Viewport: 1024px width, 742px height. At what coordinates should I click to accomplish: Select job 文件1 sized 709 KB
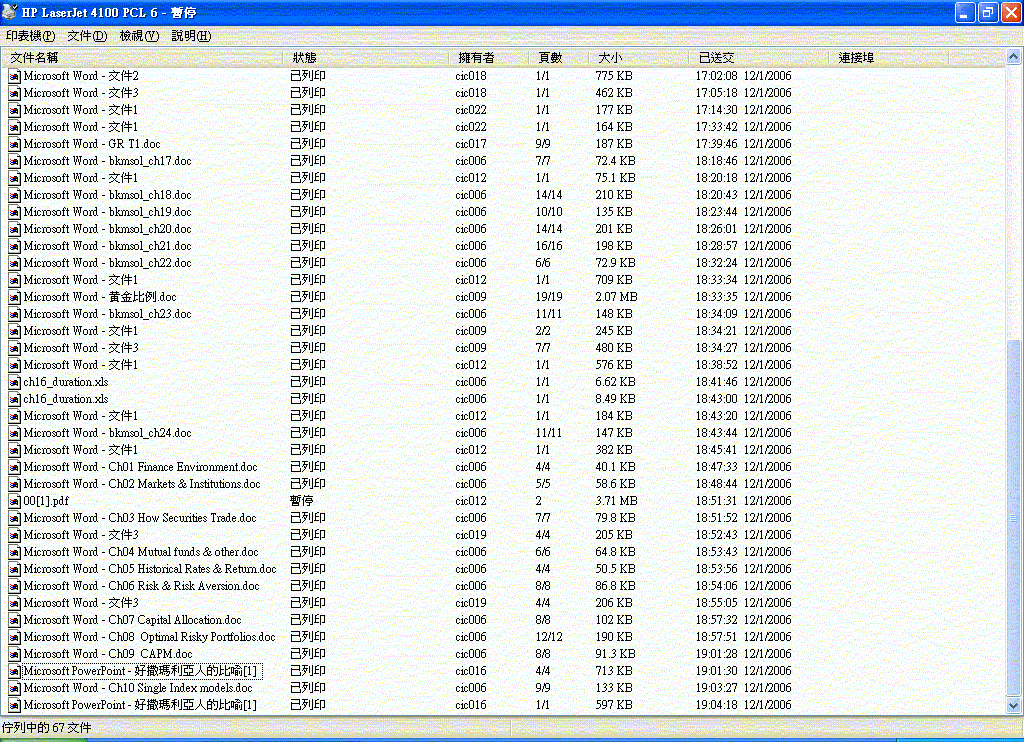pyautogui.click(x=81, y=280)
